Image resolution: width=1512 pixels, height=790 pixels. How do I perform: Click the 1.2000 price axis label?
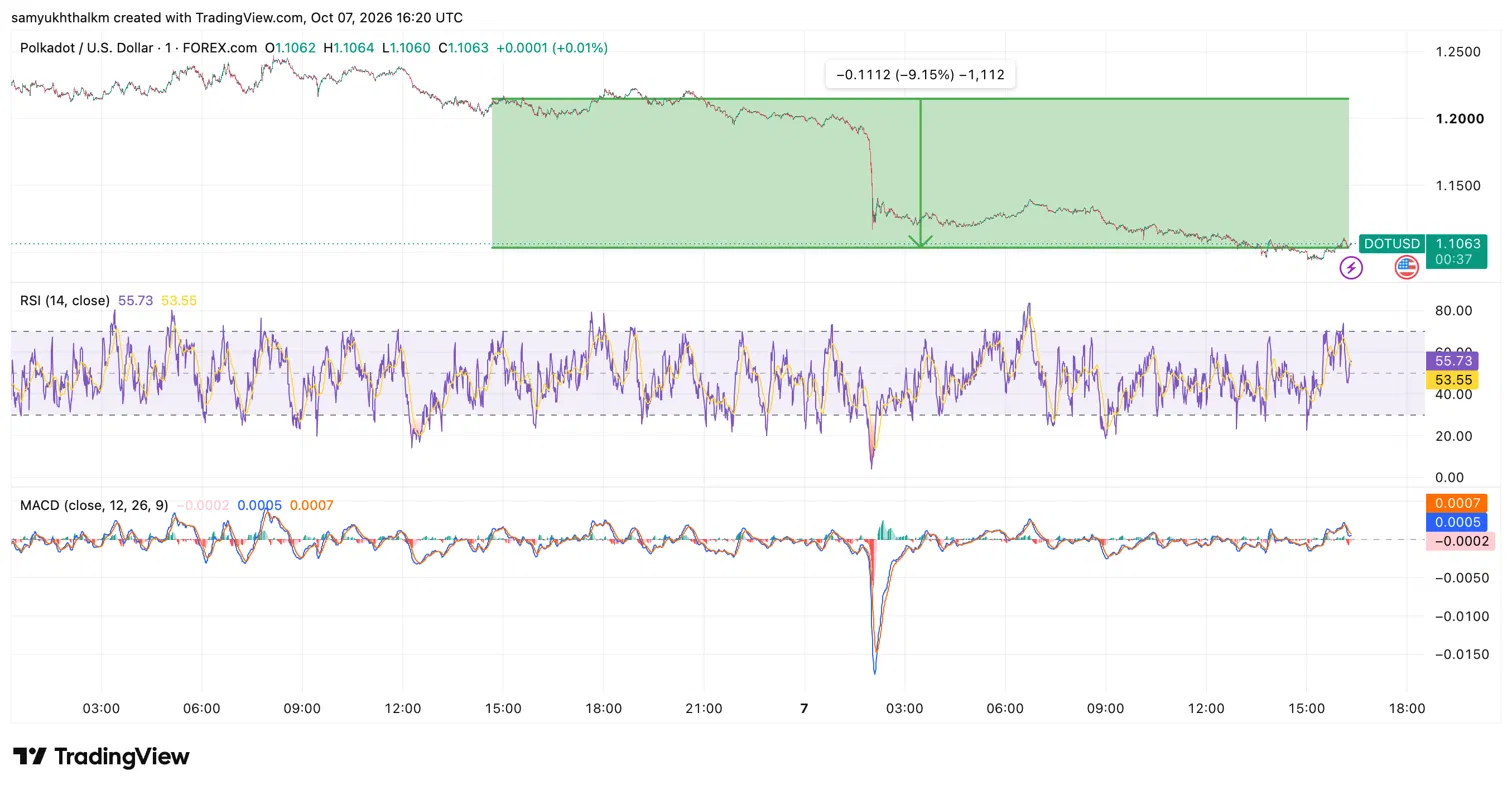(1458, 118)
